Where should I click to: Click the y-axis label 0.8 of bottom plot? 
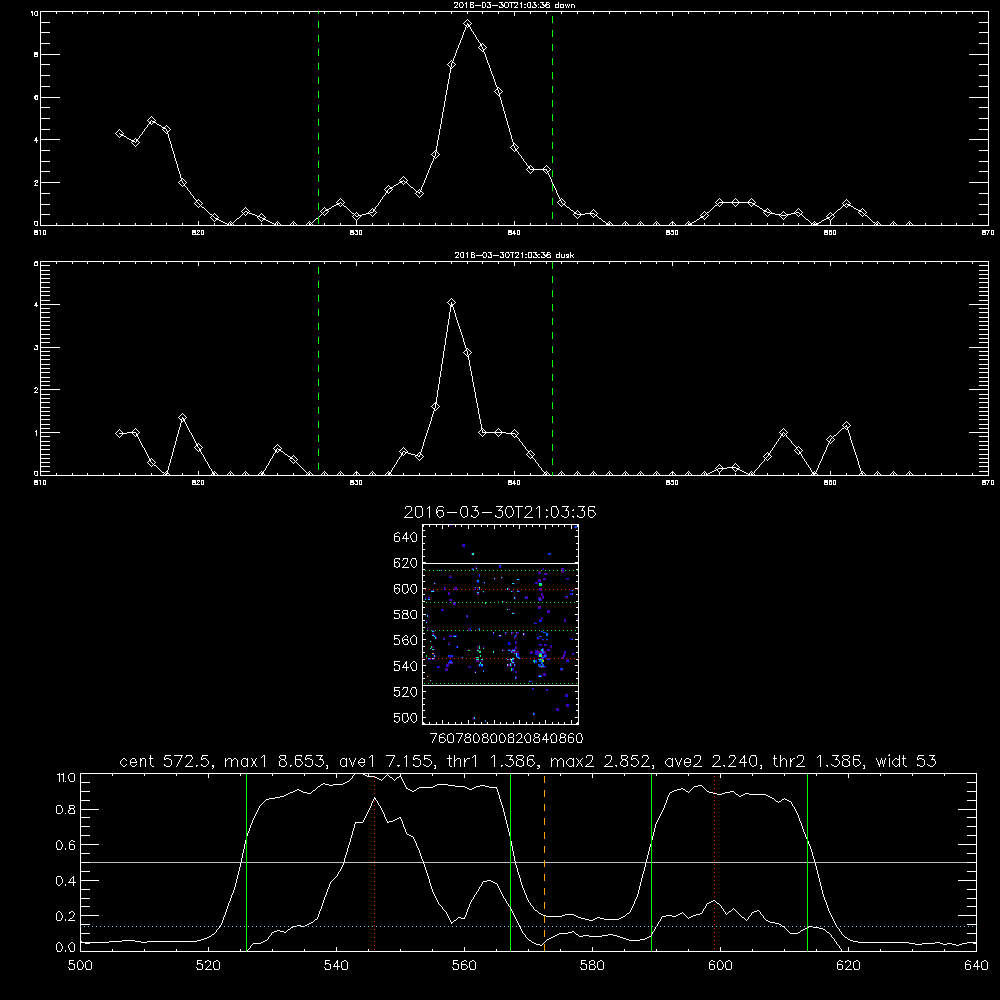pos(66,810)
